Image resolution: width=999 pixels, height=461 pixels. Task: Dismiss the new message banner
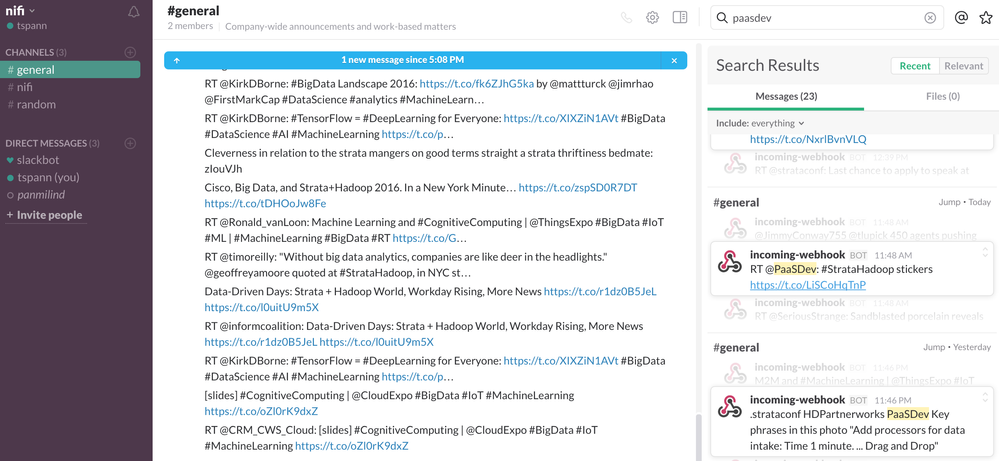[674, 60]
